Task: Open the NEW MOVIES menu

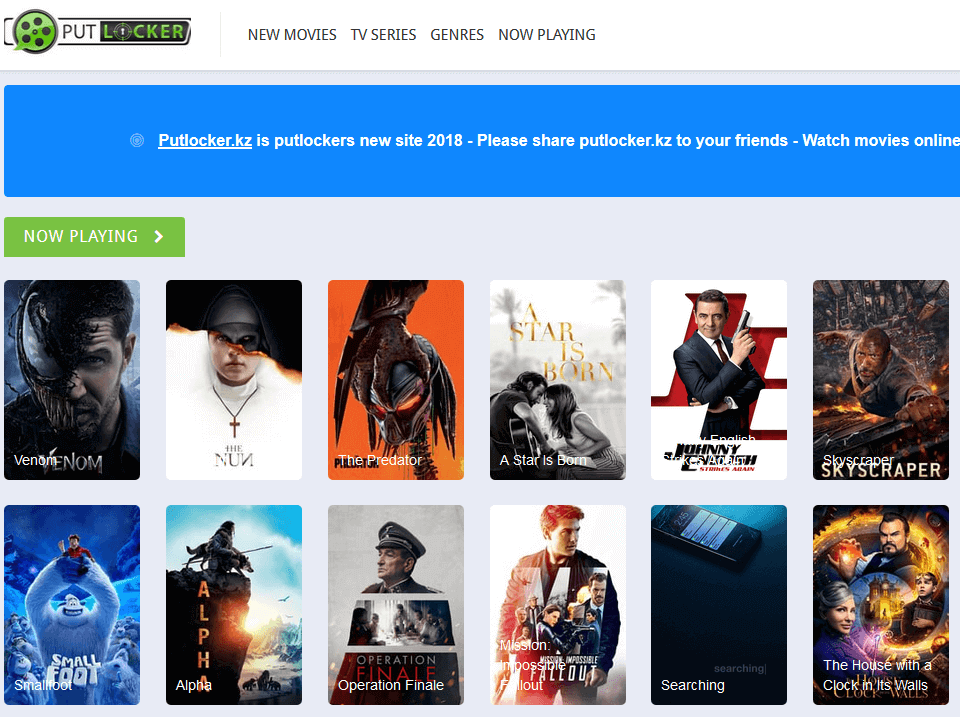Action: (x=292, y=35)
